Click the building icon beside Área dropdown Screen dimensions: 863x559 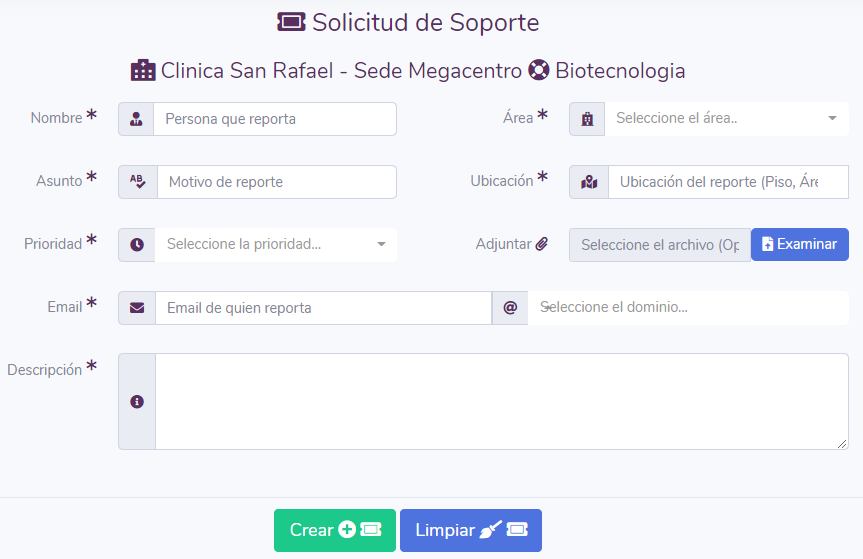click(587, 119)
